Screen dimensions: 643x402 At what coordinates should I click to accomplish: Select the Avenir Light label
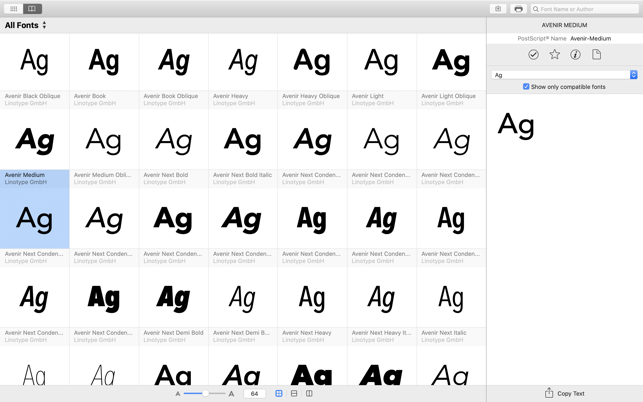[368, 96]
